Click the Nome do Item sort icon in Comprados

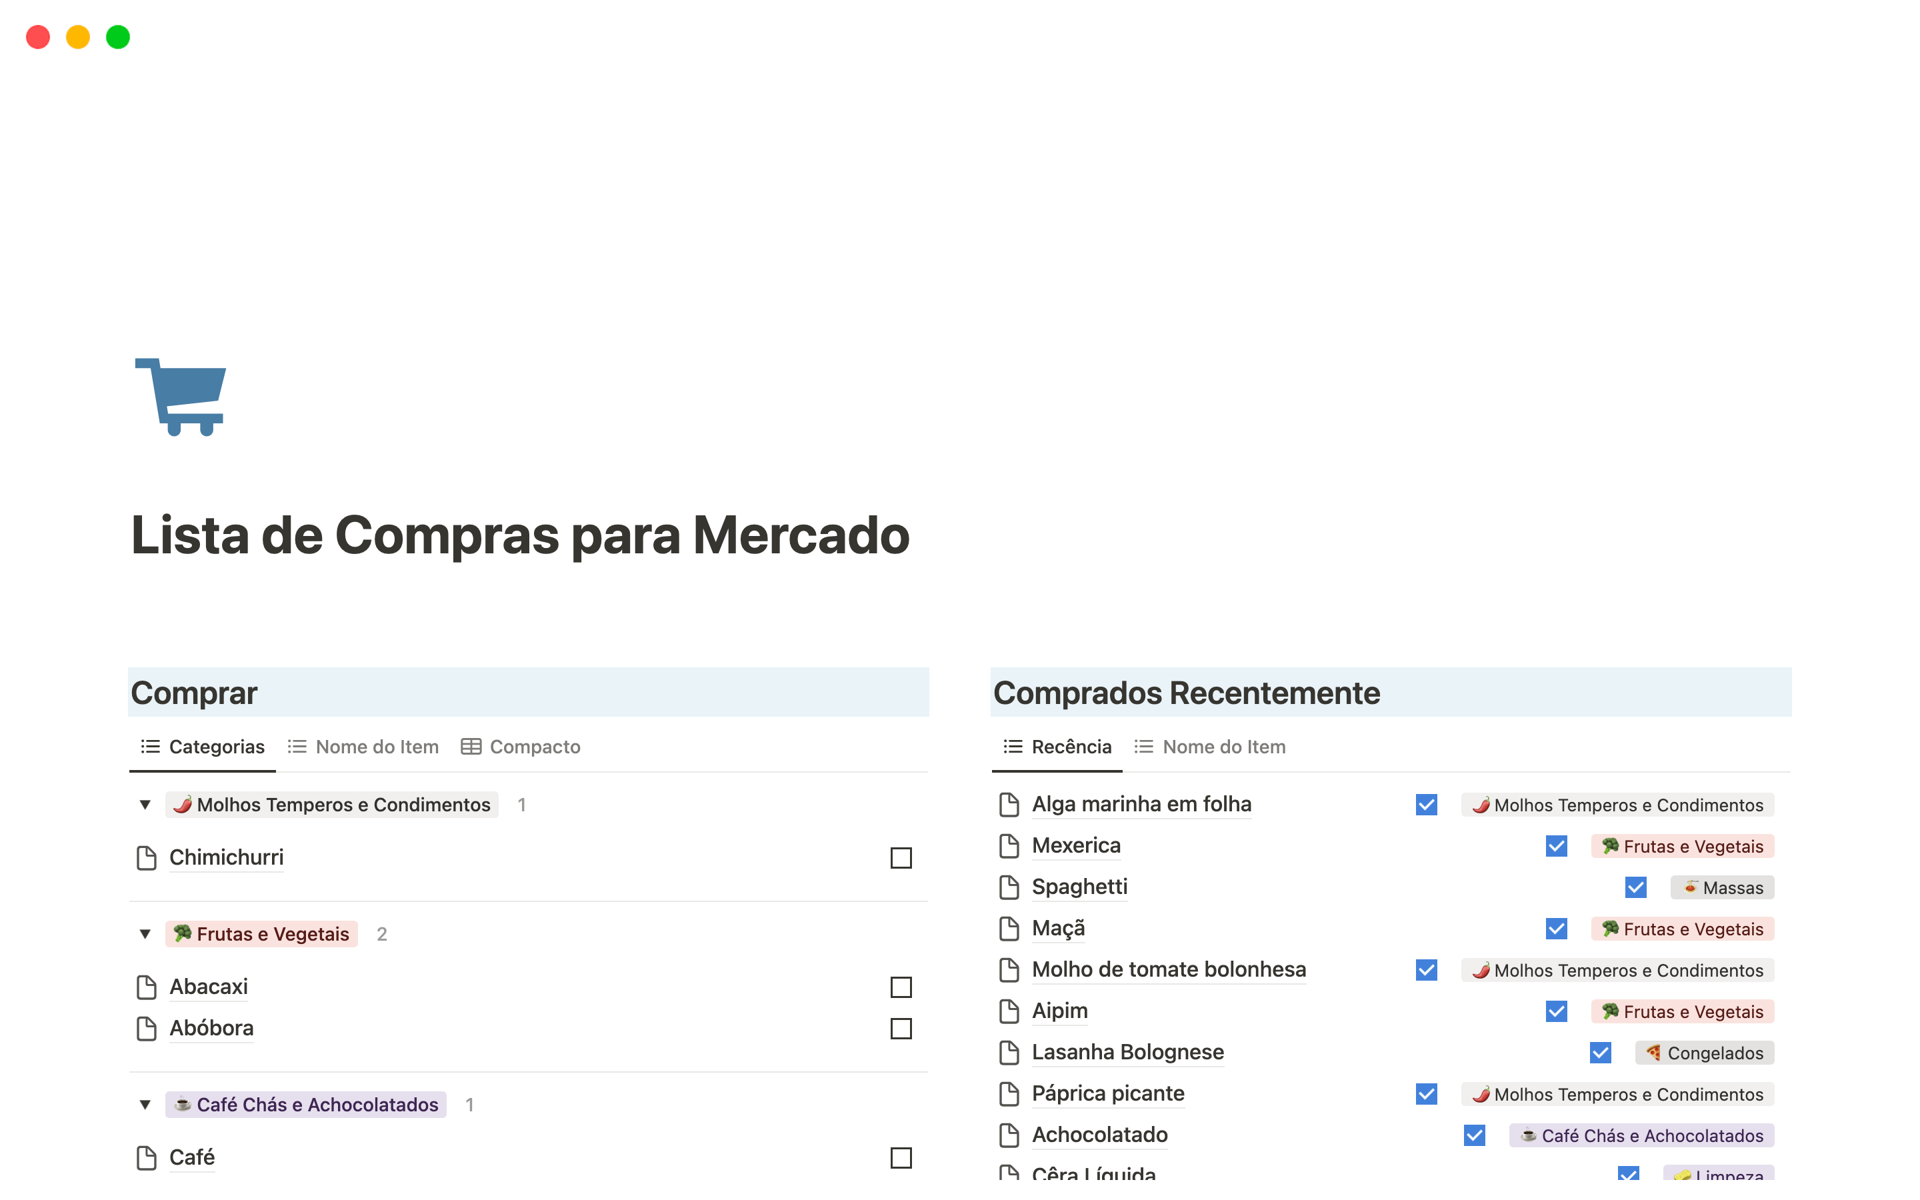click(x=1145, y=745)
